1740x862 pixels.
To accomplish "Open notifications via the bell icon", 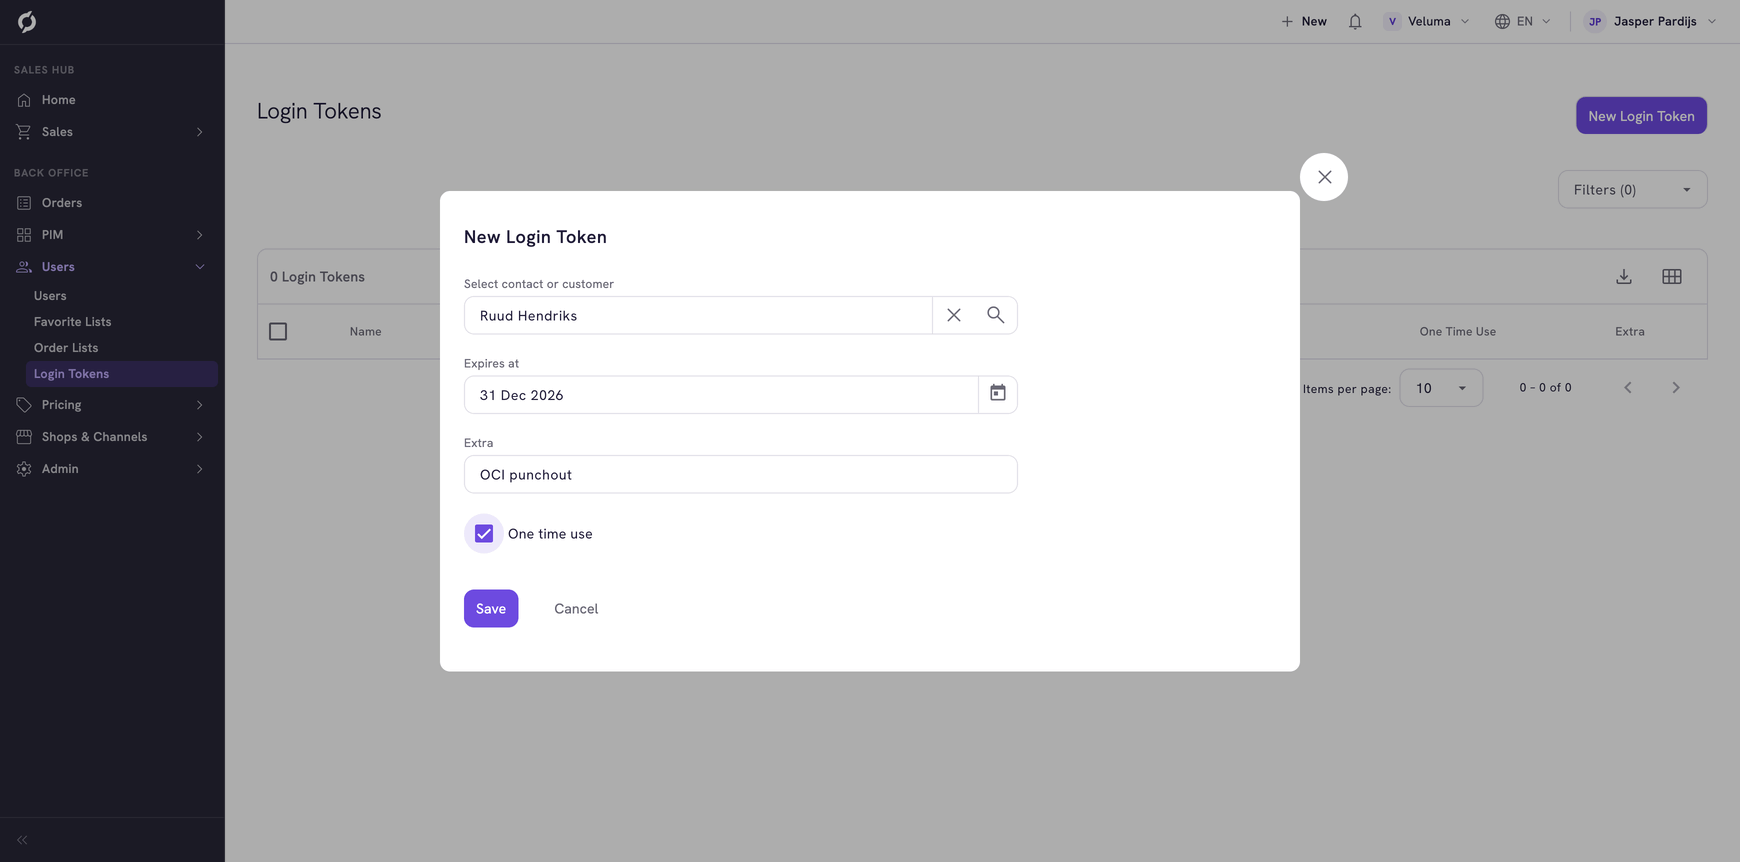I will pos(1355,21).
